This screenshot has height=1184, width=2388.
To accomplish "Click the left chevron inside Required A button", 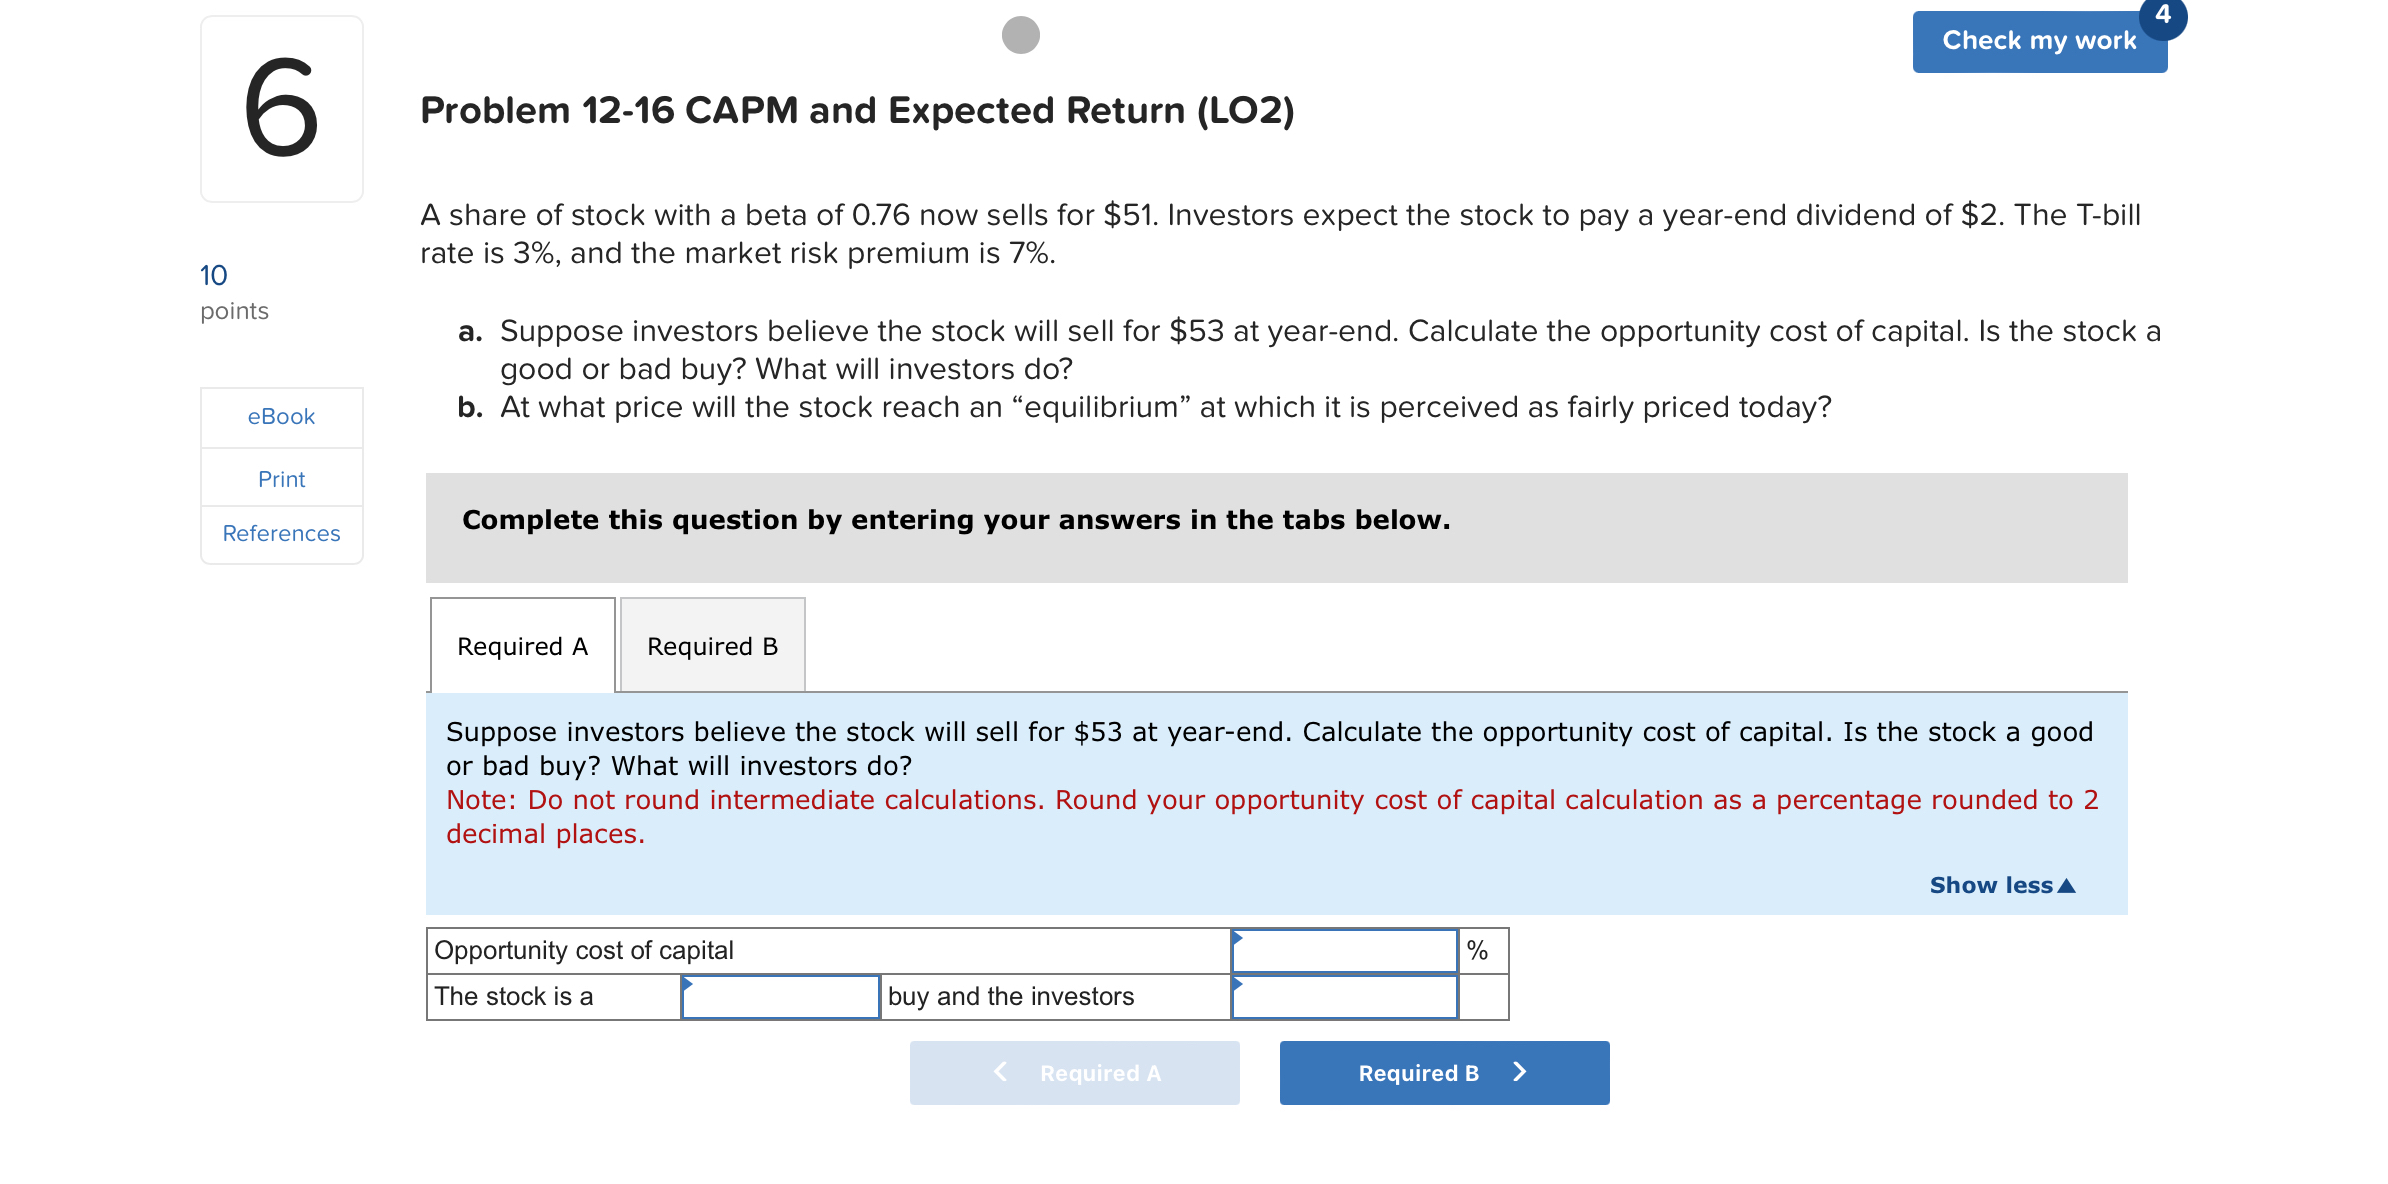I will (999, 1072).
